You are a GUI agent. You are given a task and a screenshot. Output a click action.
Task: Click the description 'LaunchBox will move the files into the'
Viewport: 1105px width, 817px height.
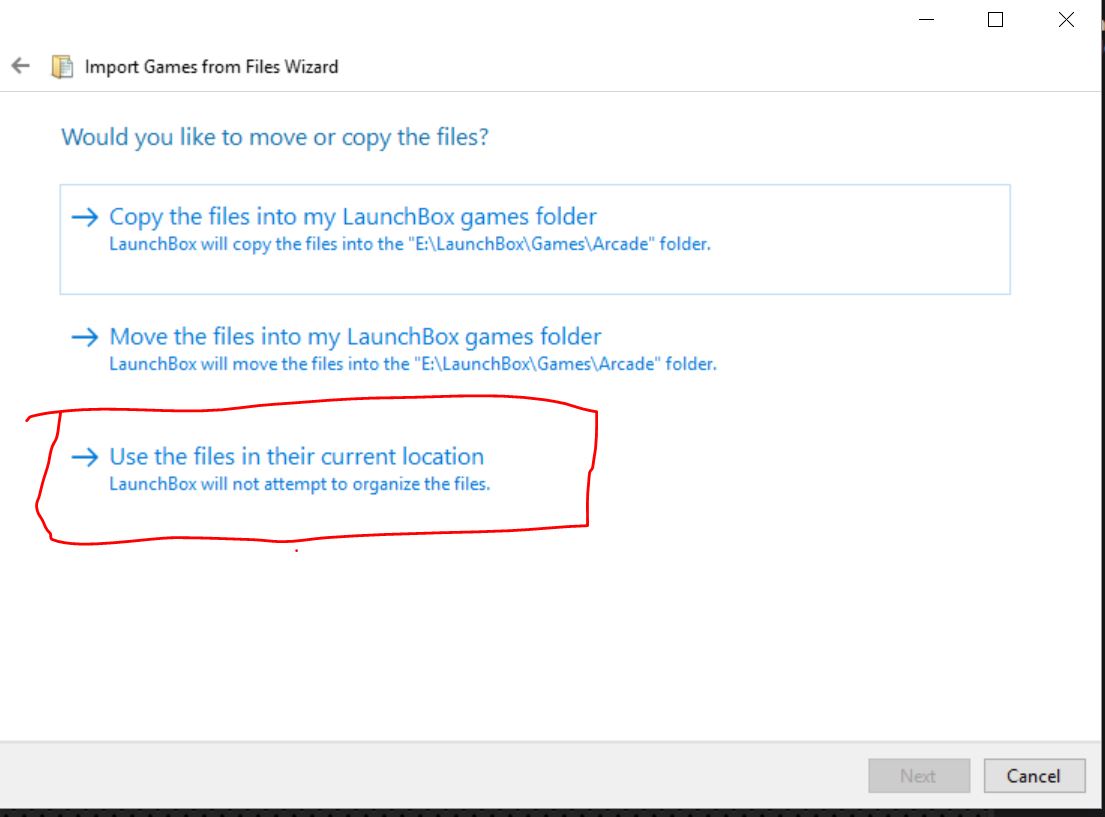point(259,364)
